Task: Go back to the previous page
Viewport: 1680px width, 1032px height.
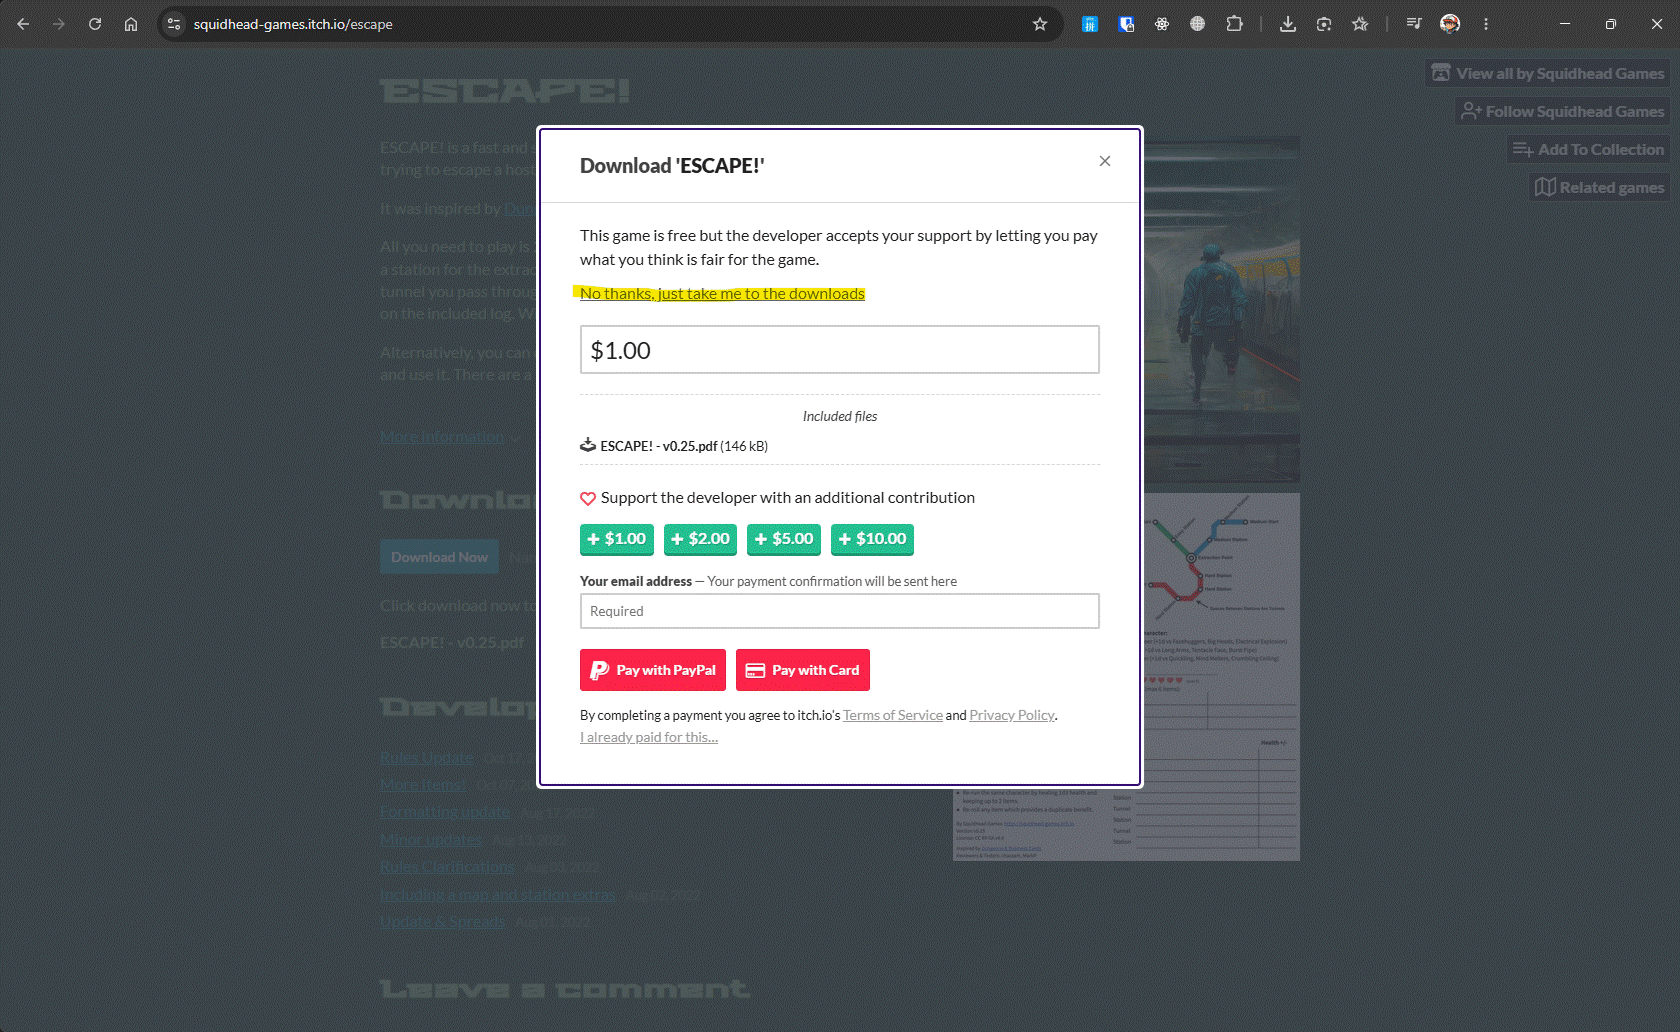Action: coord(23,24)
